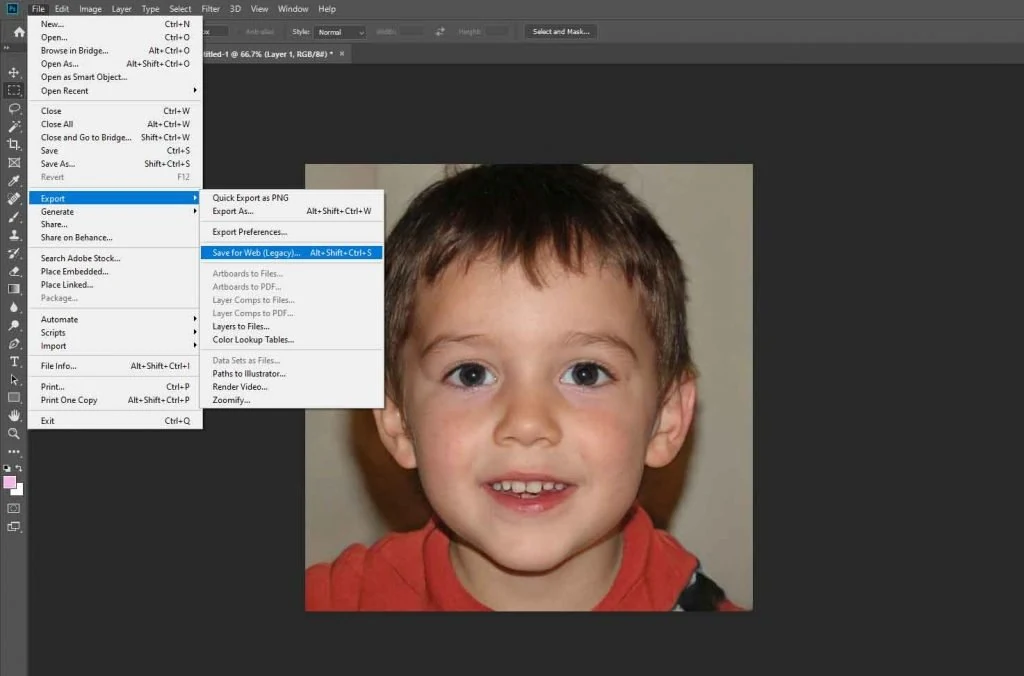Choose Place Embedded...
The image size is (1024, 676).
[115, 272]
